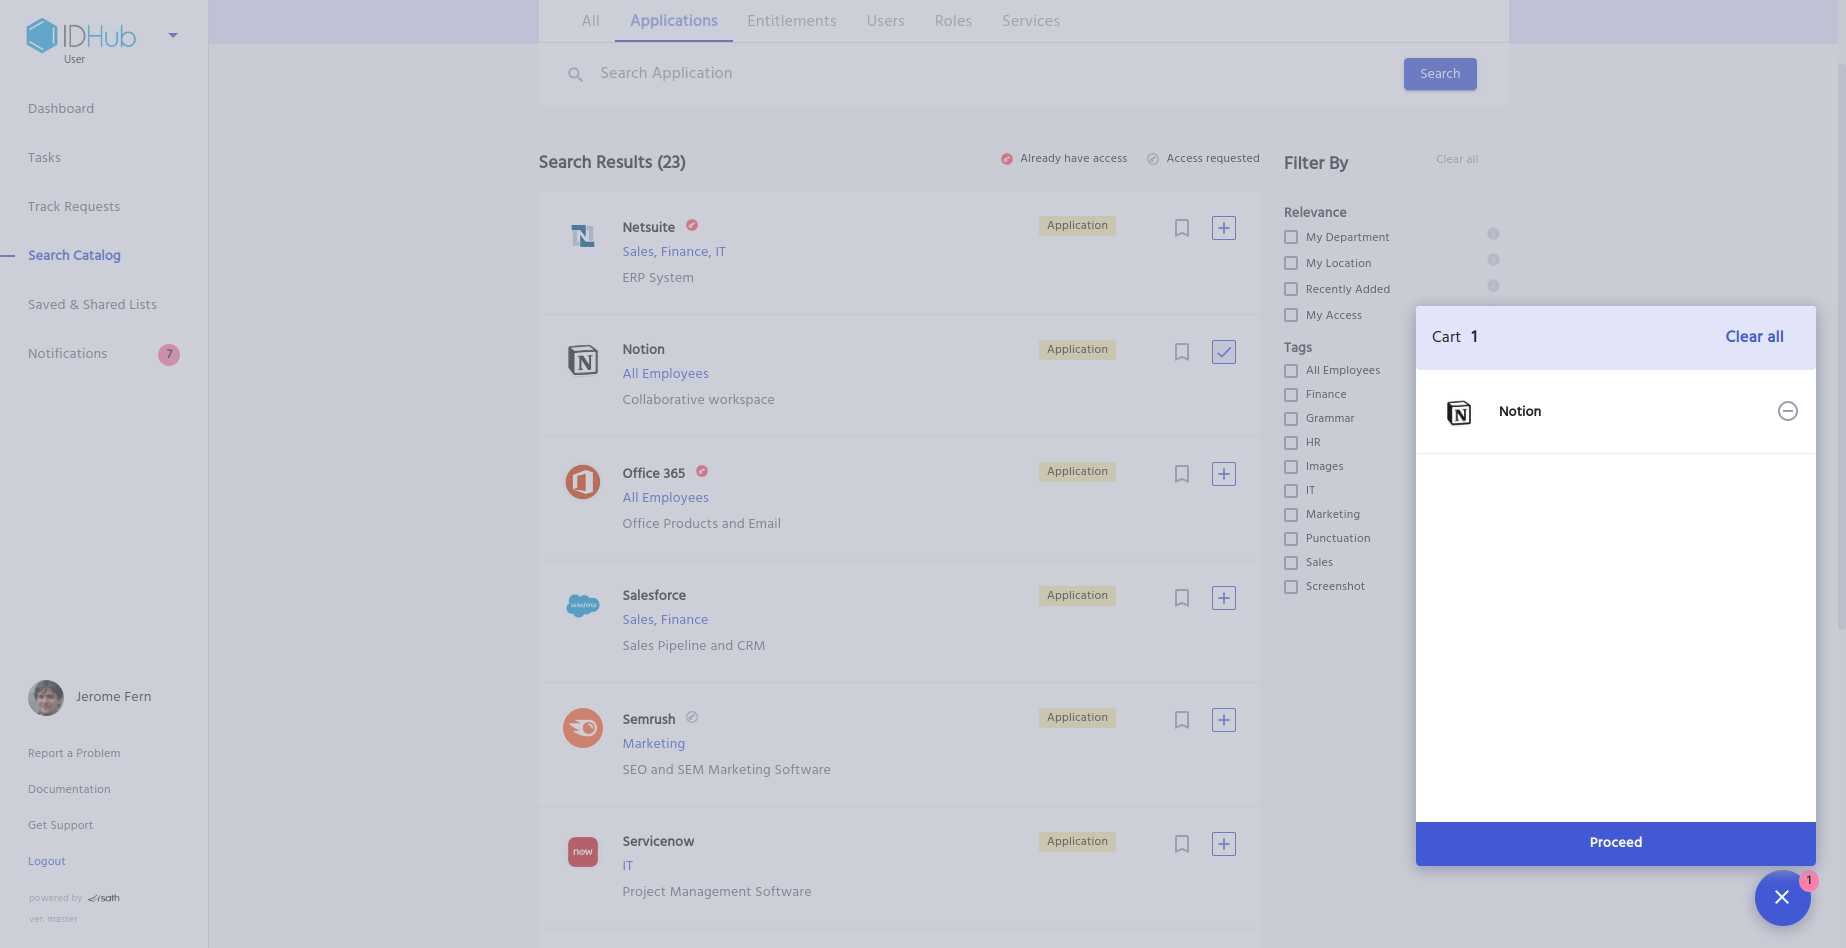Add Salesforce to cart with plus icon

(x=1223, y=598)
